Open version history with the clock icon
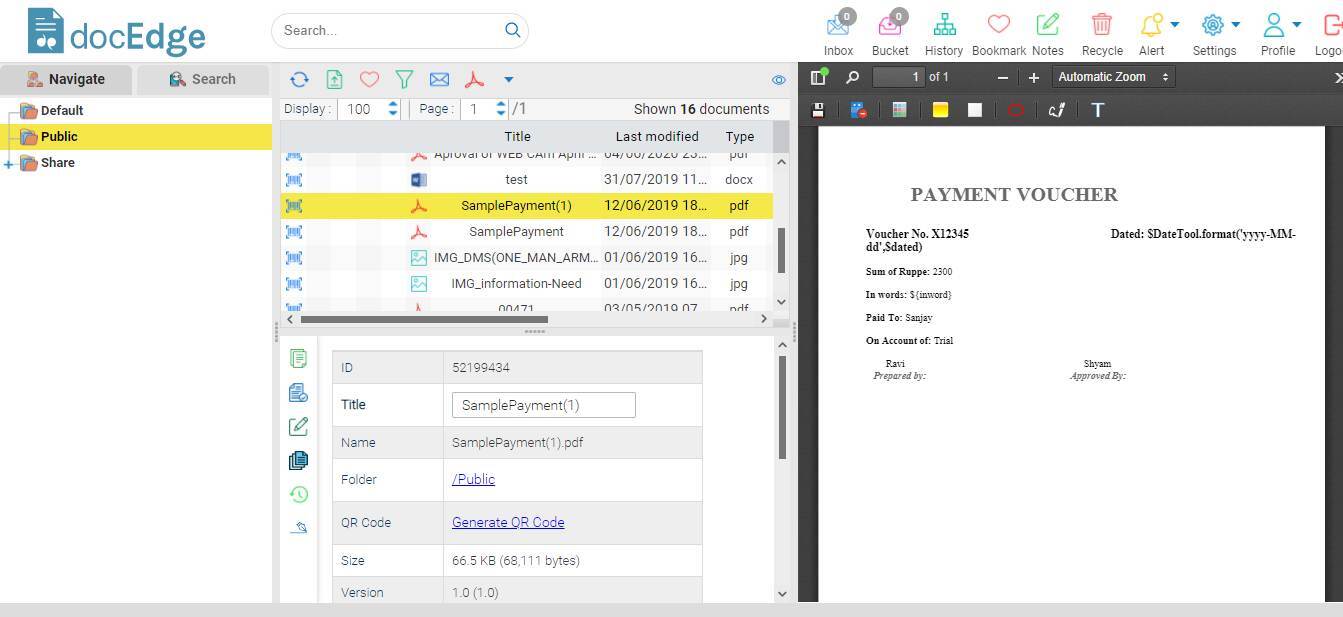Image resolution: width=1343 pixels, height=617 pixels. [297, 494]
